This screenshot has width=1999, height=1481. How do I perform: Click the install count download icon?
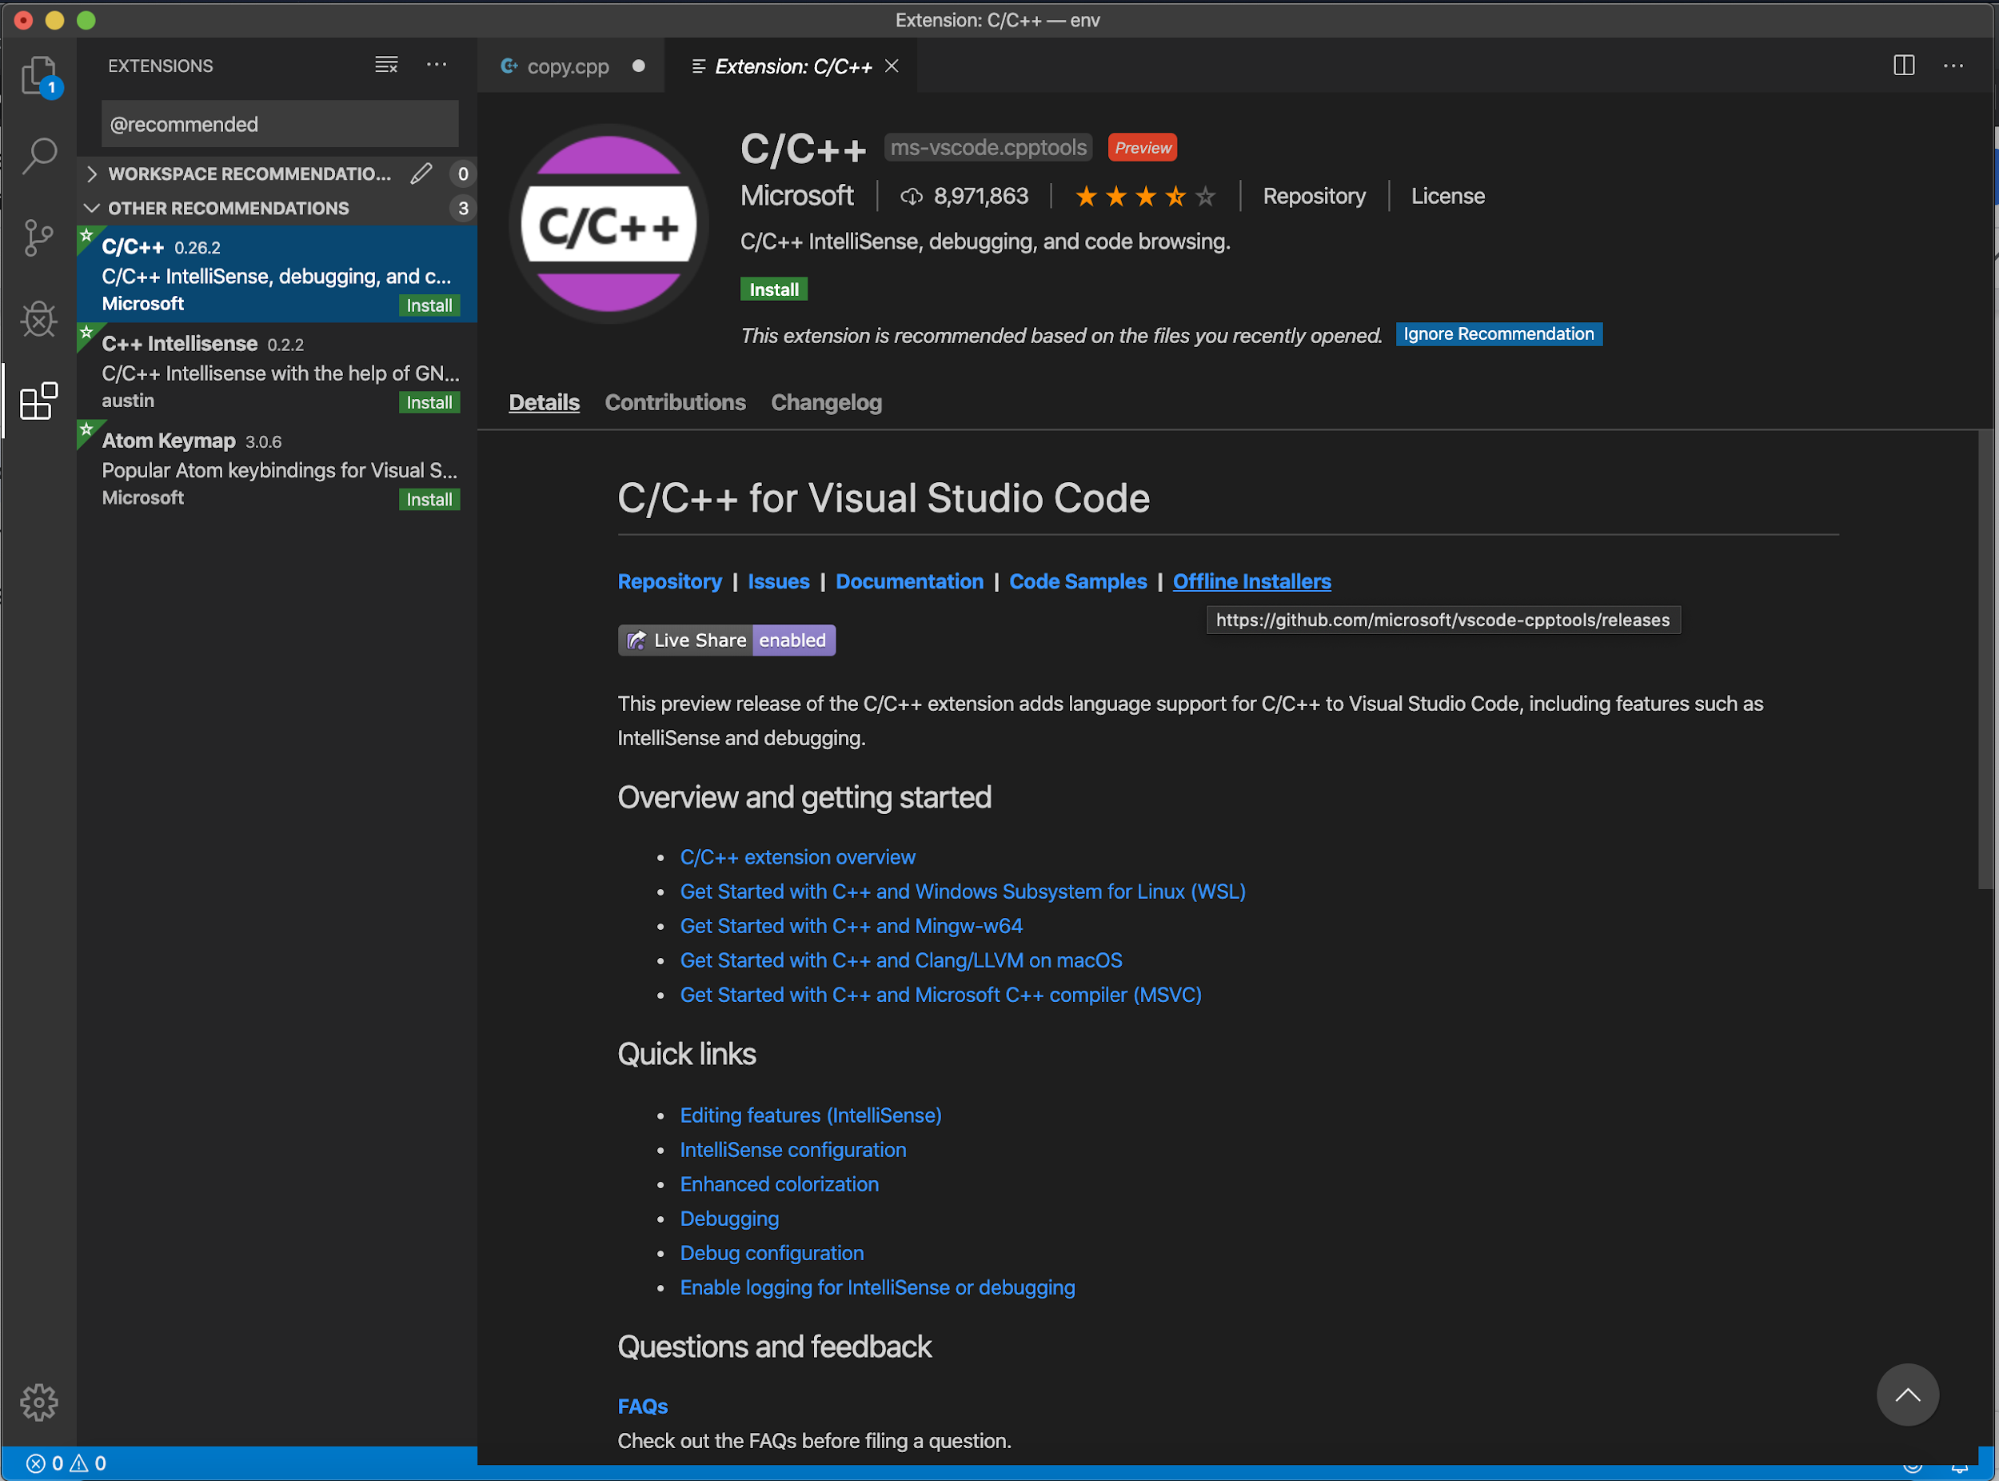point(911,196)
